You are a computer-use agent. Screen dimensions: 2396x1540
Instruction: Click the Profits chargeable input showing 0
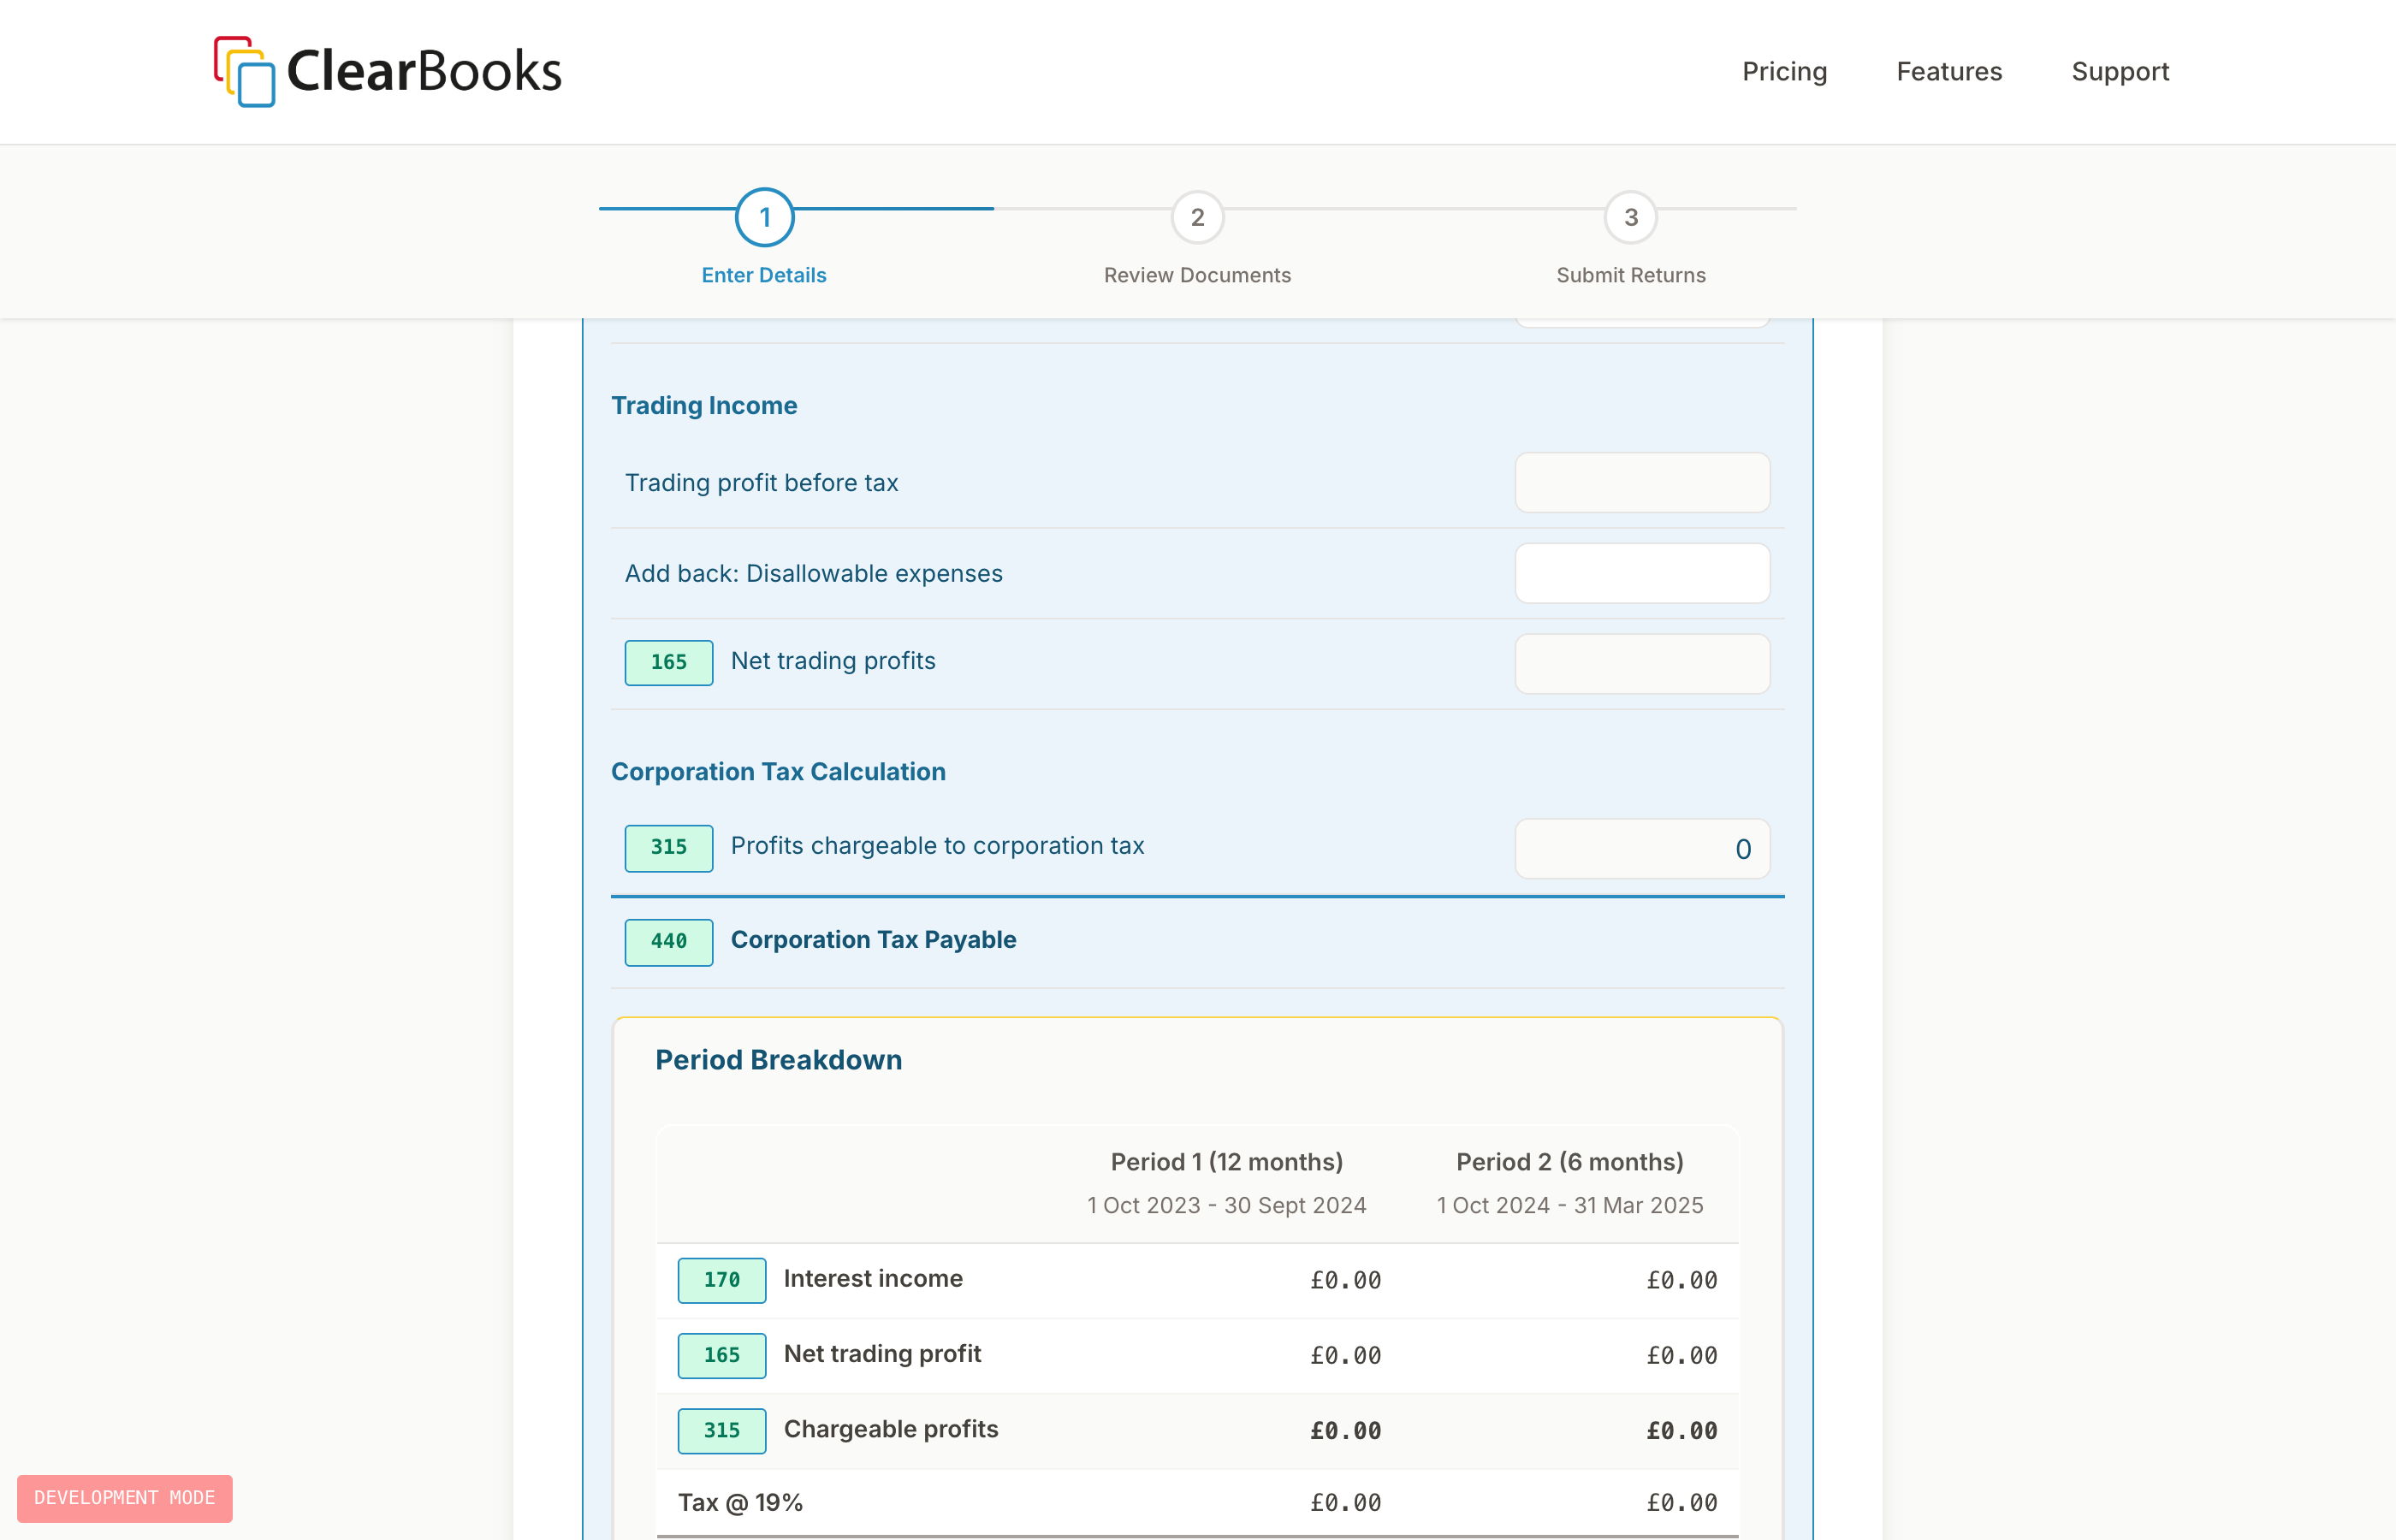click(1642, 848)
